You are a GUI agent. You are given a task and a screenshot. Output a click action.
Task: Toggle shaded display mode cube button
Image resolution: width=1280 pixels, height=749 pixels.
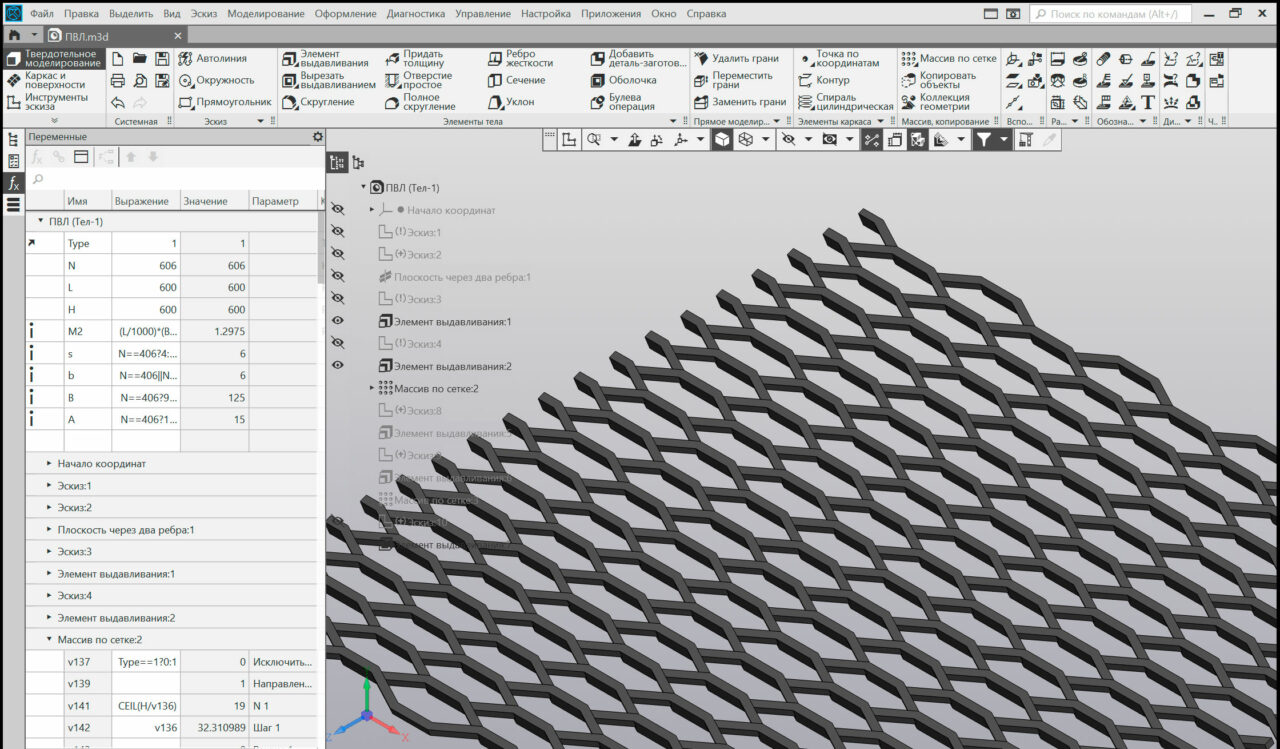click(721, 140)
